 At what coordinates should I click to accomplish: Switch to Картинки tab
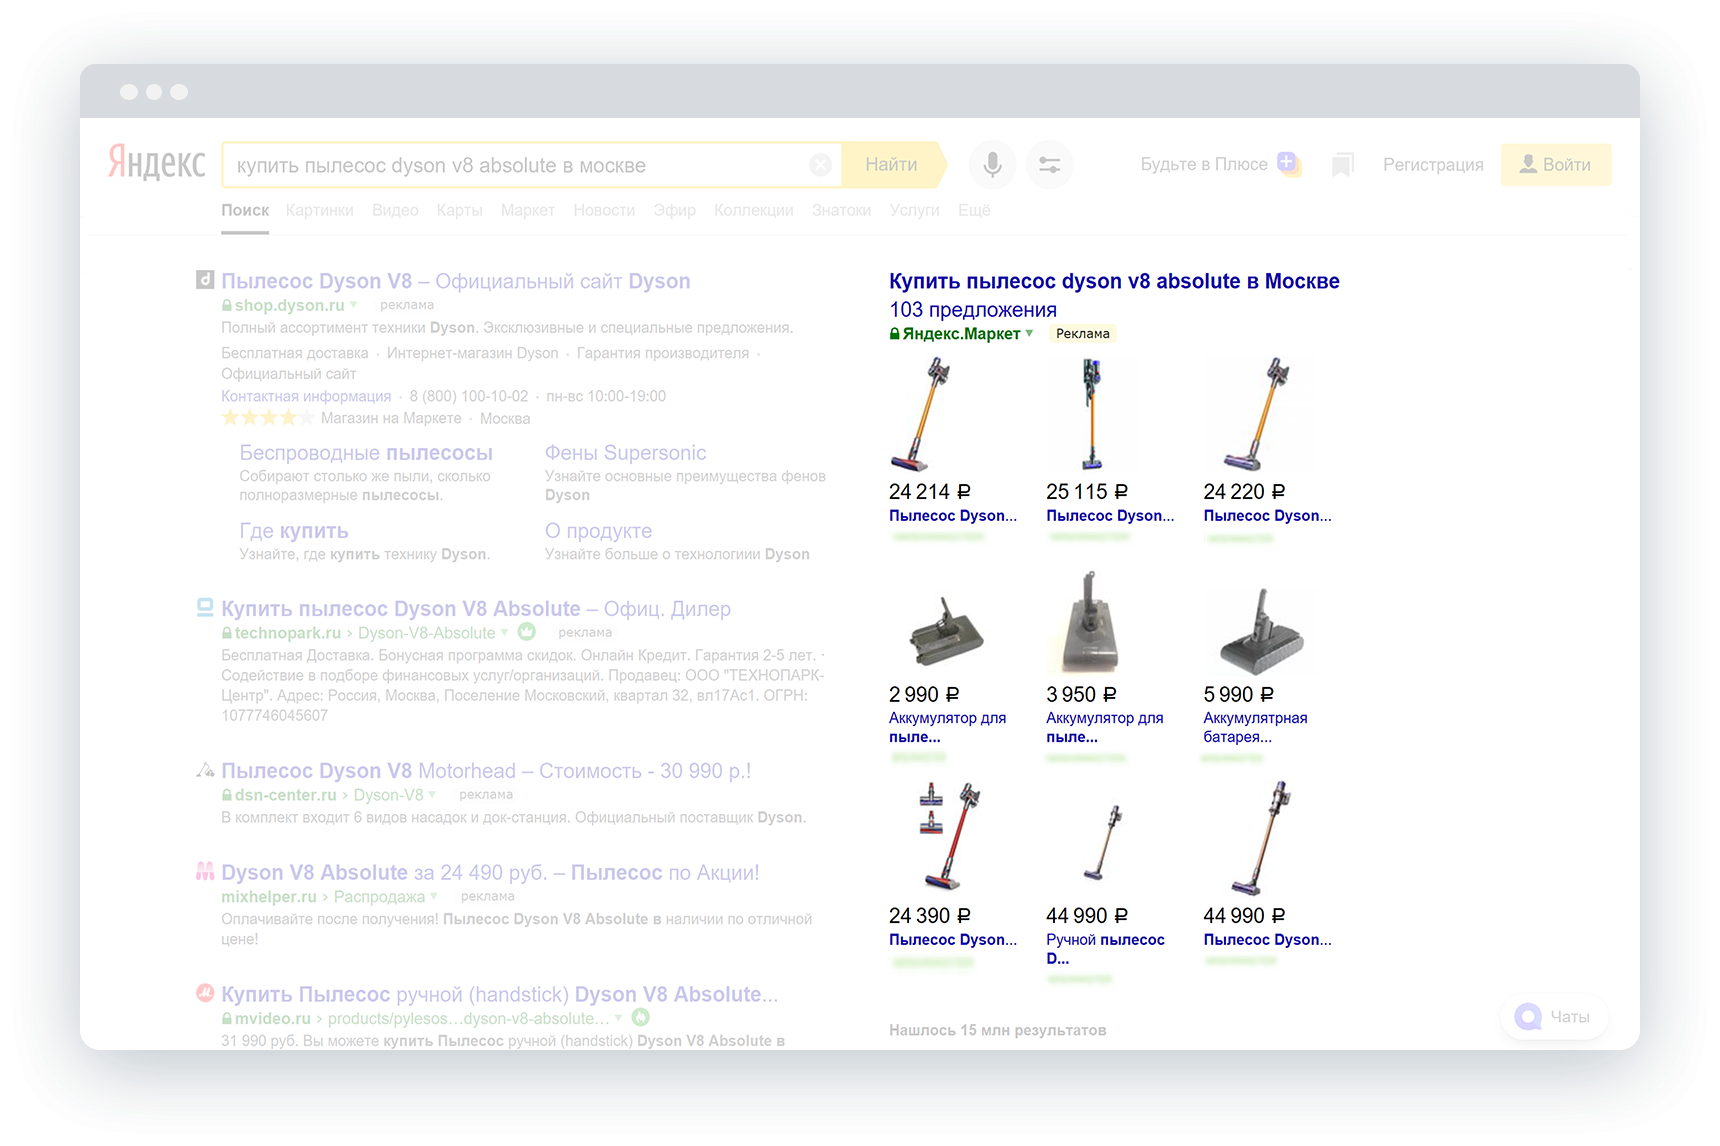(319, 210)
